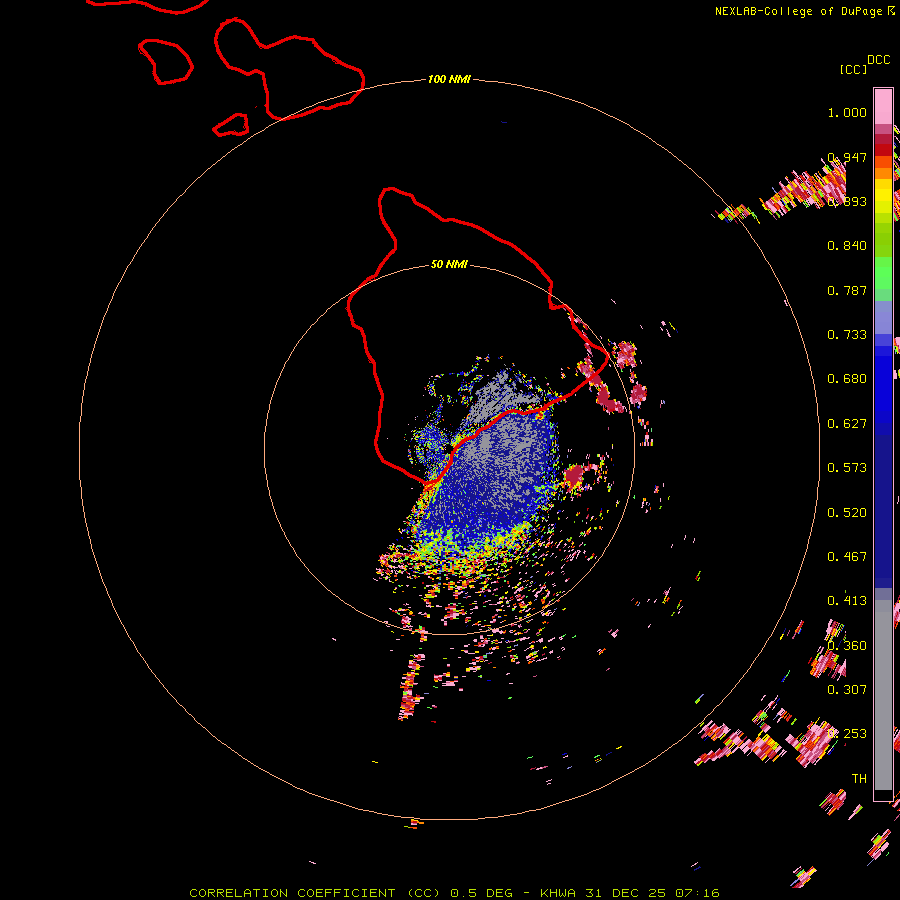Click the 100 NMI range ring label

click(x=449, y=79)
